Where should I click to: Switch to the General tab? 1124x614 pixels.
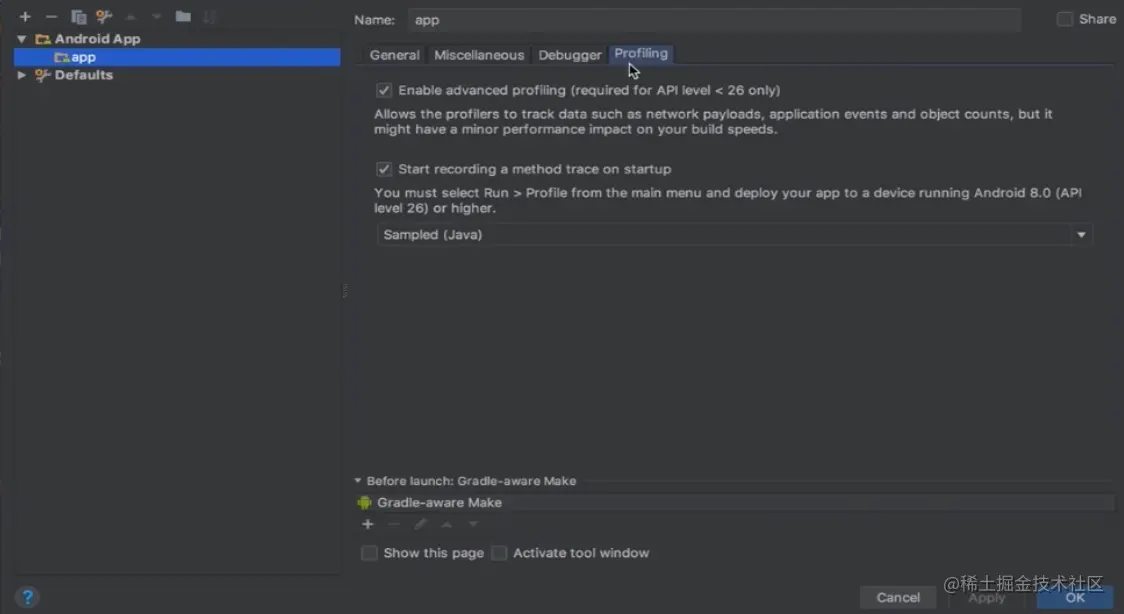click(394, 54)
